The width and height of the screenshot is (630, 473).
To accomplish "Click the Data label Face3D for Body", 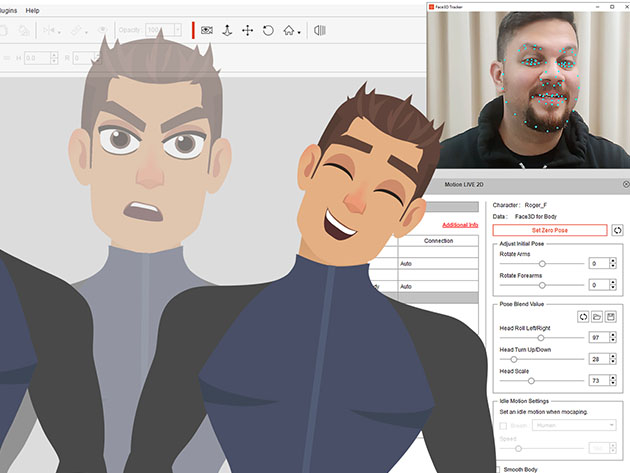I will [x=536, y=217].
